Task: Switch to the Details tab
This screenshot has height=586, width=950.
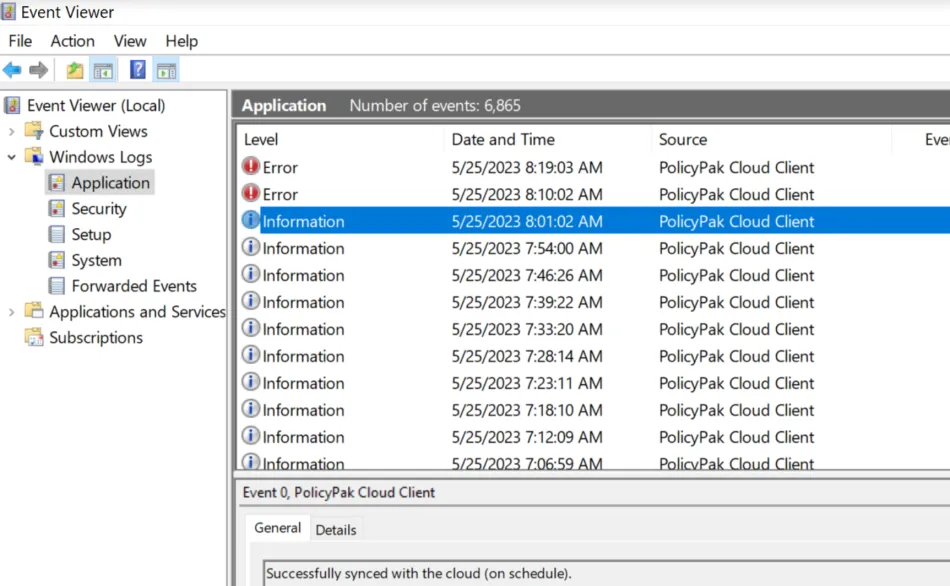Action: pos(336,530)
